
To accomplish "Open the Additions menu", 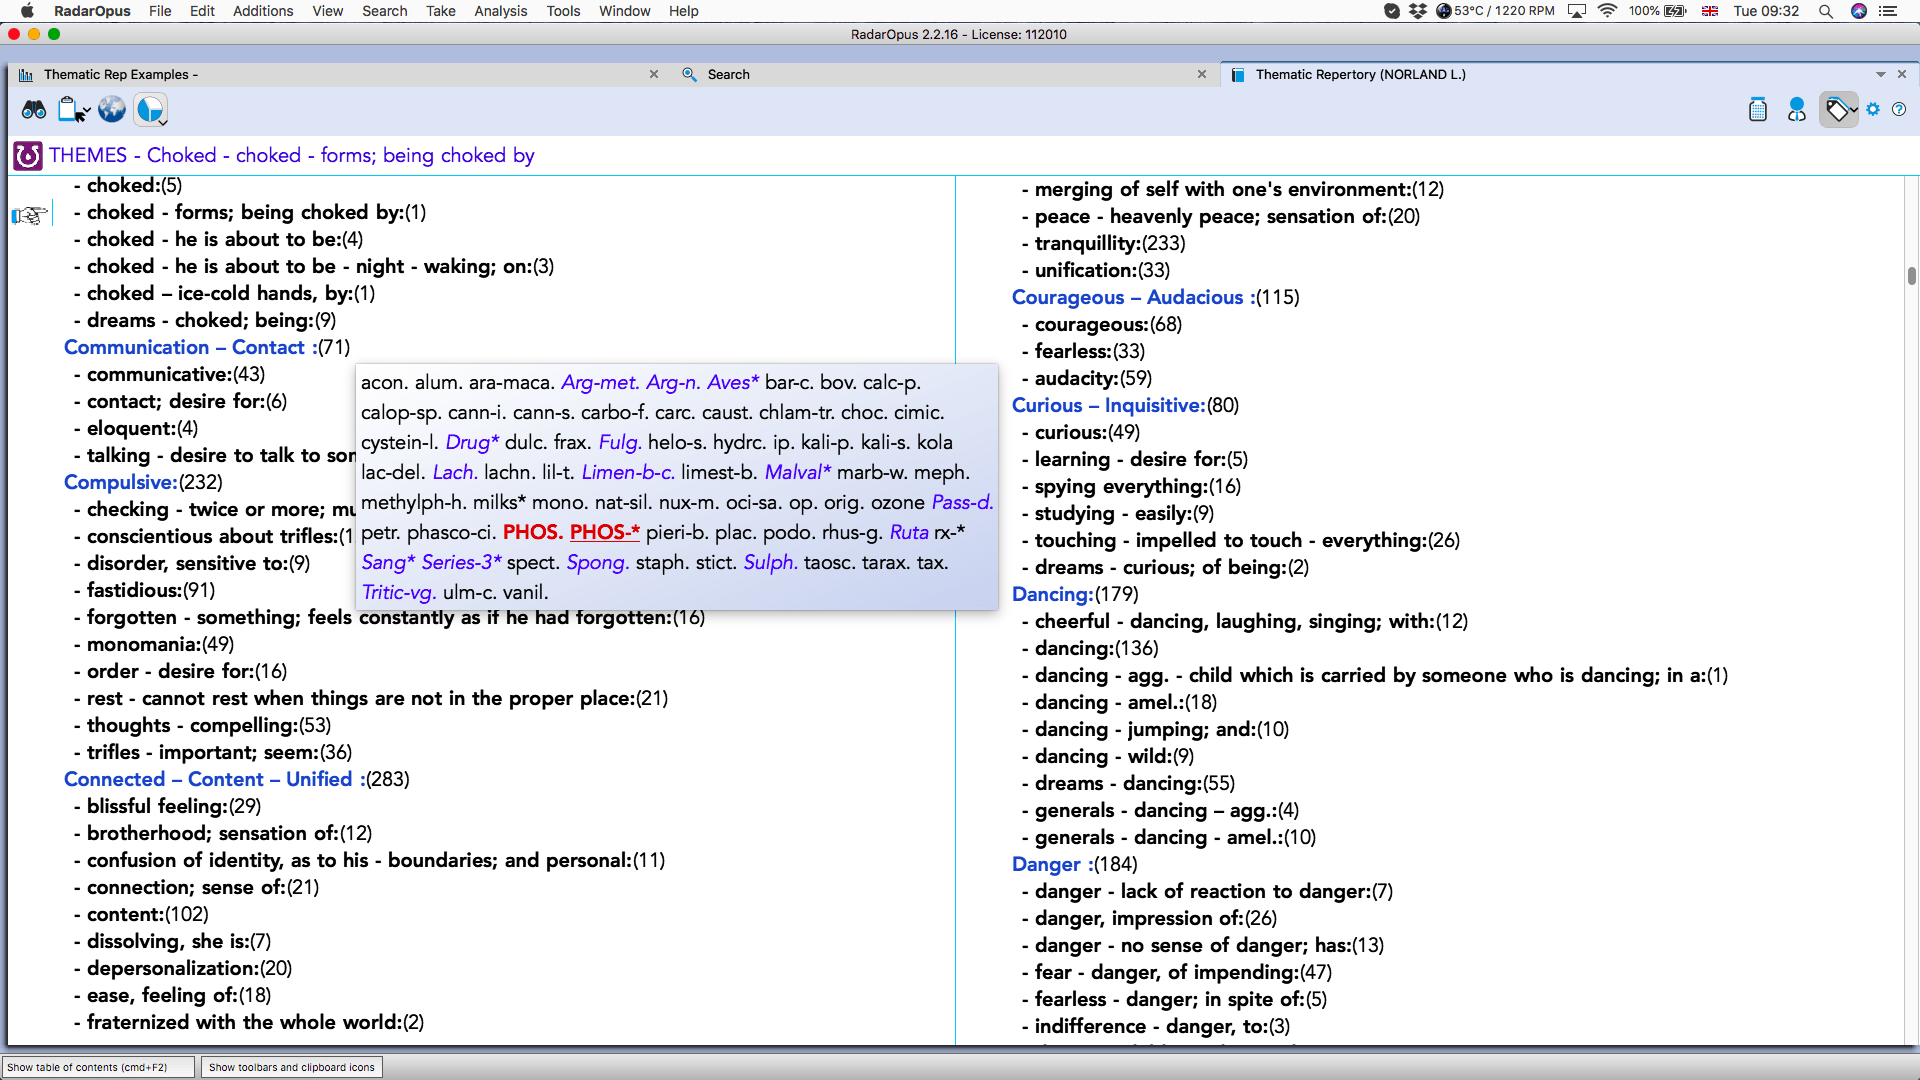I will coord(263,11).
